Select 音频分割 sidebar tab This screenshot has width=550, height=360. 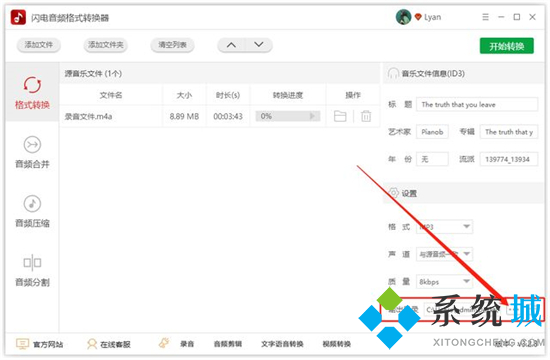point(32,270)
